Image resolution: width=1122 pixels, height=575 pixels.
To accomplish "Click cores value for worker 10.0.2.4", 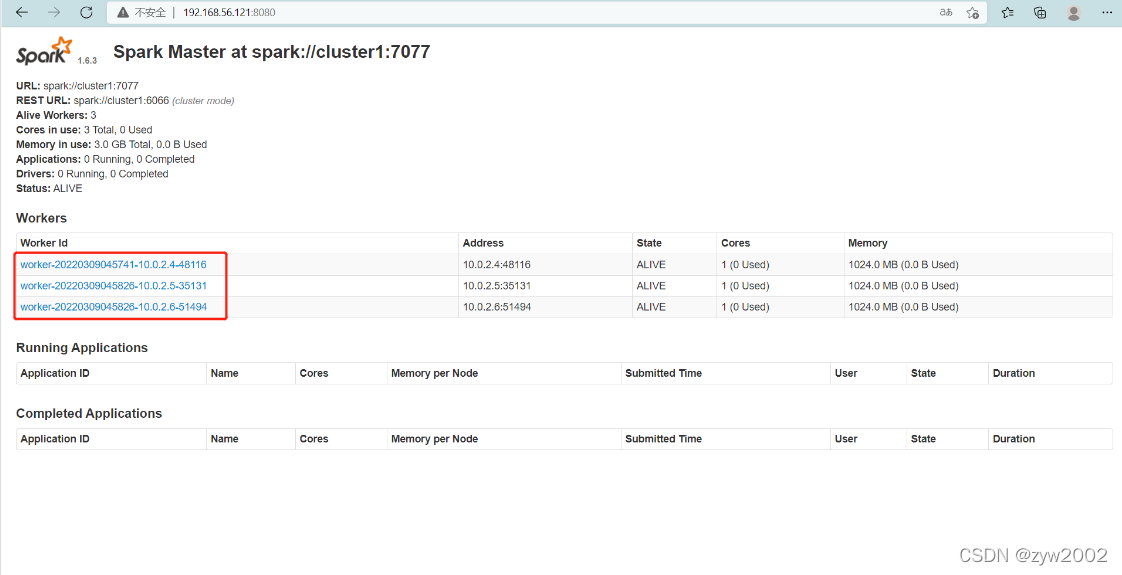I will pos(745,265).
